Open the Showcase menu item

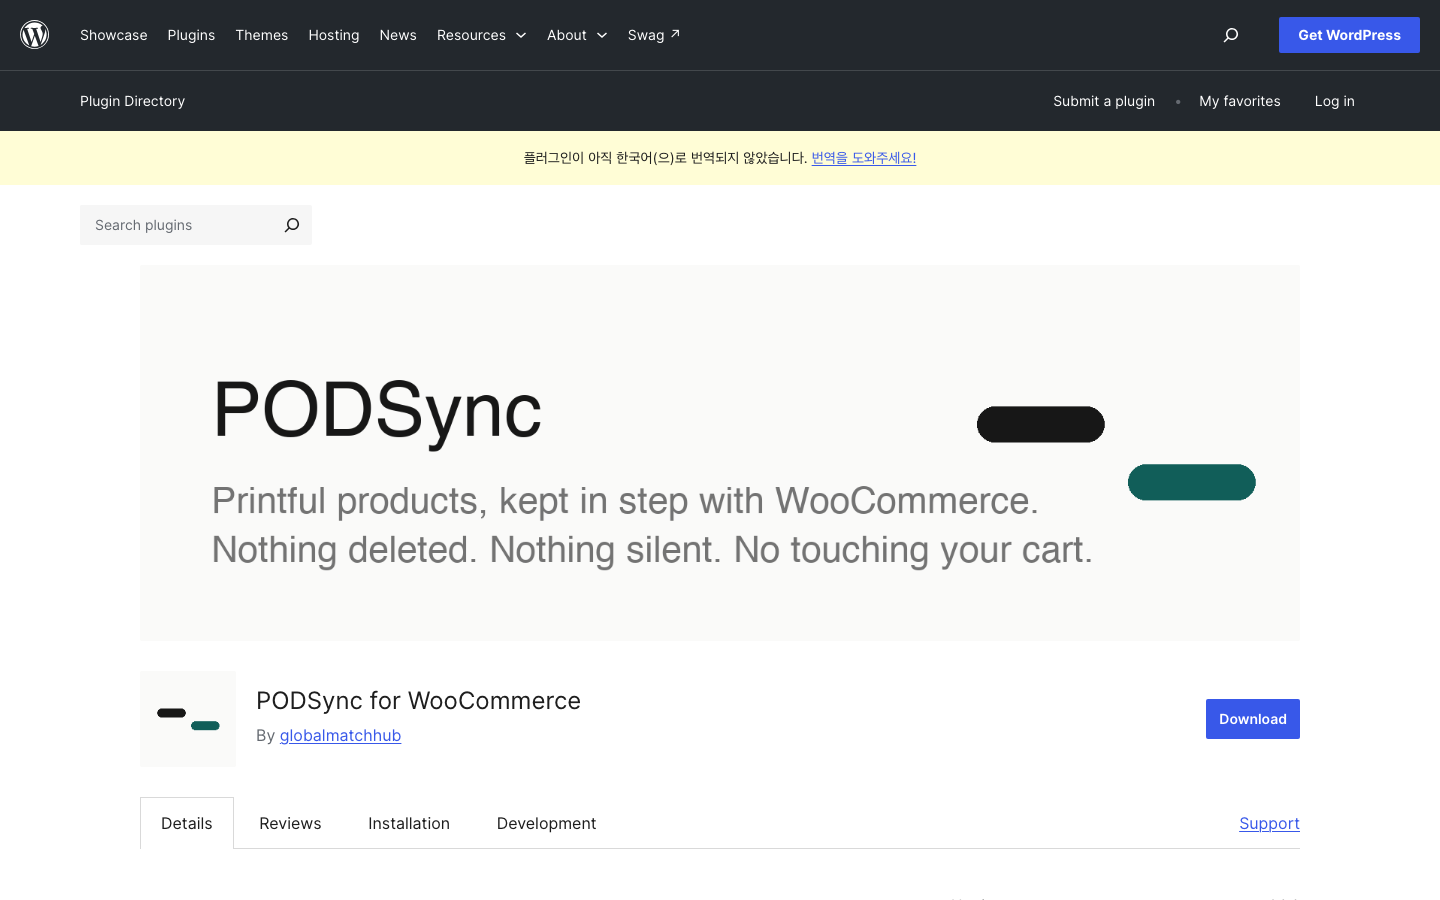coord(114,35)
